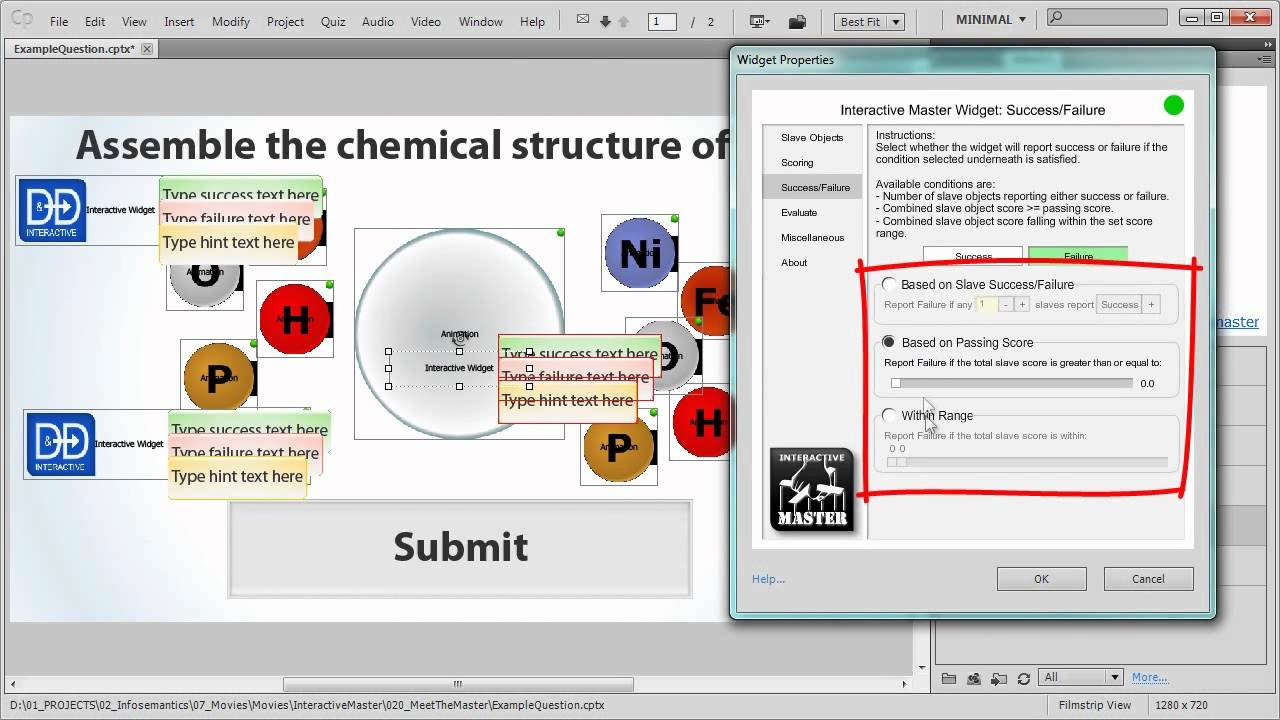The width and height of the screenshot is (1280, 720).
Task: Go to previous slide with up arrow
Action: (623, 21)
